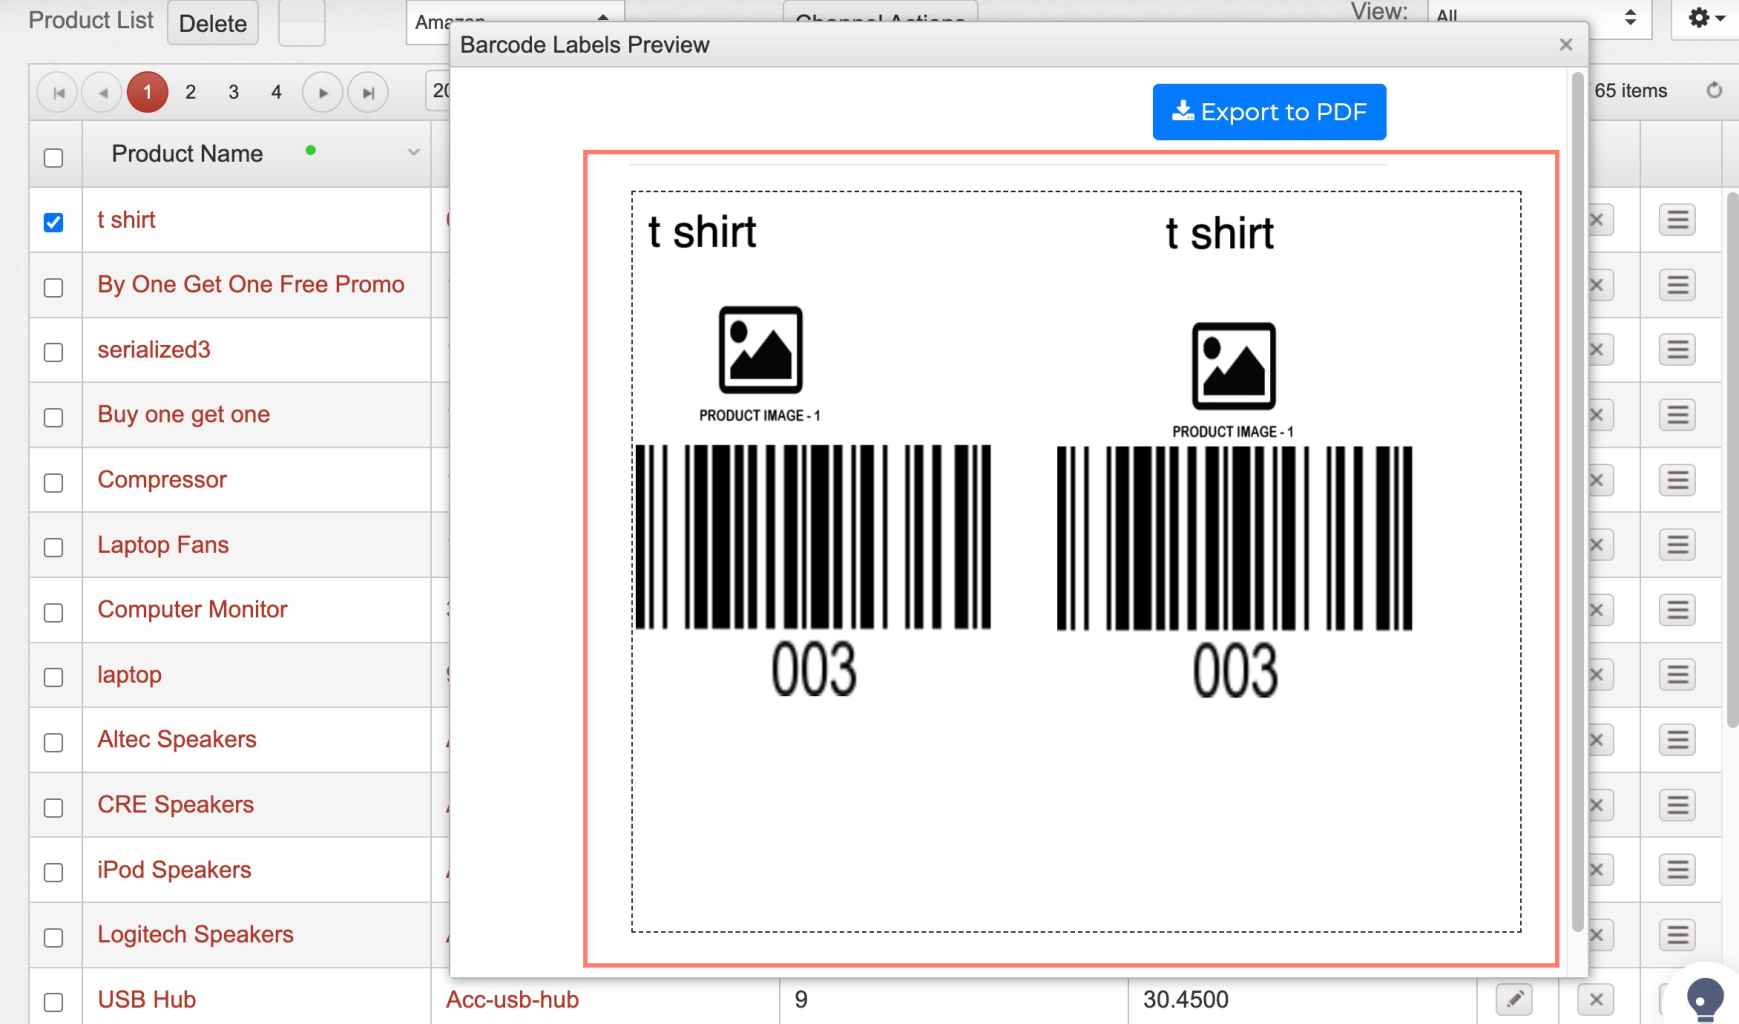Viewport: 1739px width, 1024px height.
Task: Select page 3 in the pager
Action: [x=233, y=92]
